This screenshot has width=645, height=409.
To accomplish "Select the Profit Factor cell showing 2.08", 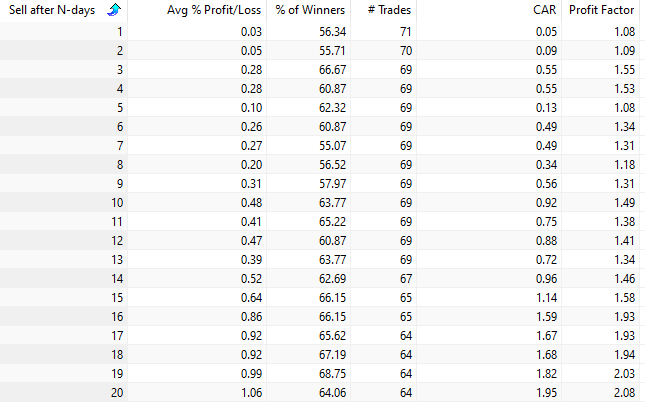I will click(621, 393).
